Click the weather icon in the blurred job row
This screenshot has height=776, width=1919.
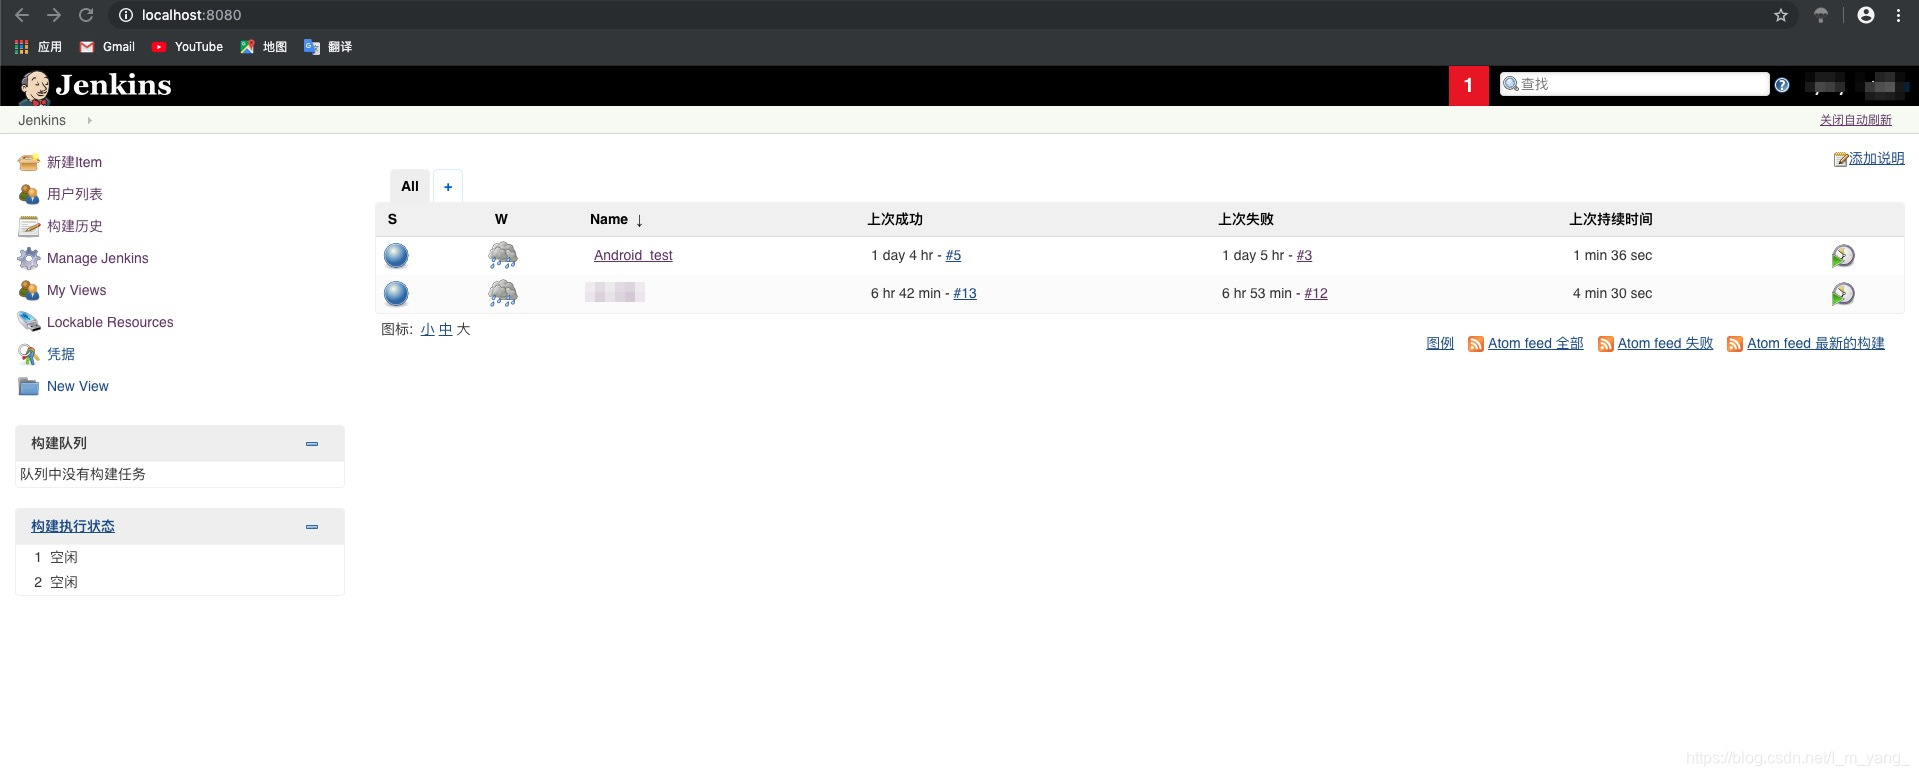pyautogui.click(x=503, y=294)
